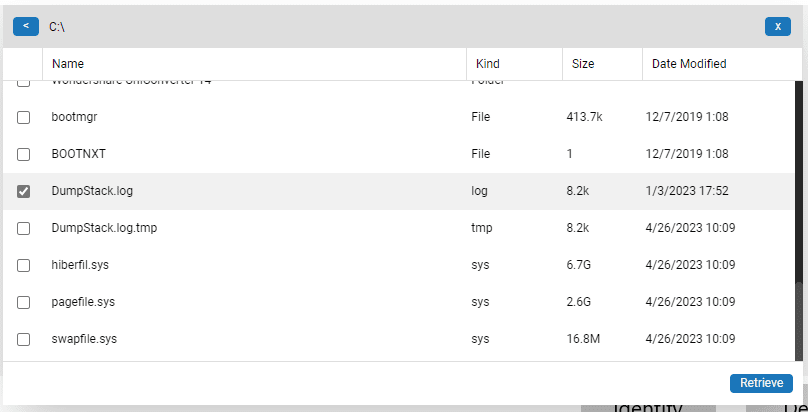The image size is (808, 412).
Task: Click the Retrieve button
Action: click(x=761, y=383)
